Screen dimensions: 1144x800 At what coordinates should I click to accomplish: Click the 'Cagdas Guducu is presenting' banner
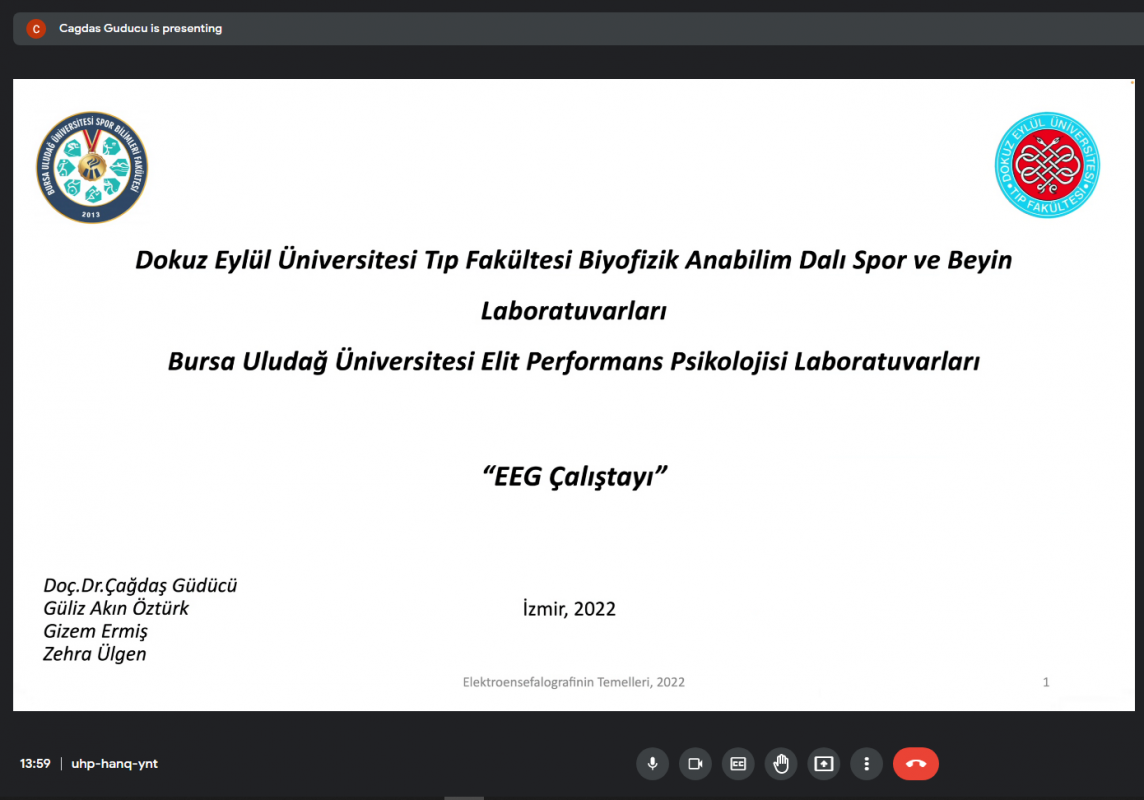click(x=140, y=29)
